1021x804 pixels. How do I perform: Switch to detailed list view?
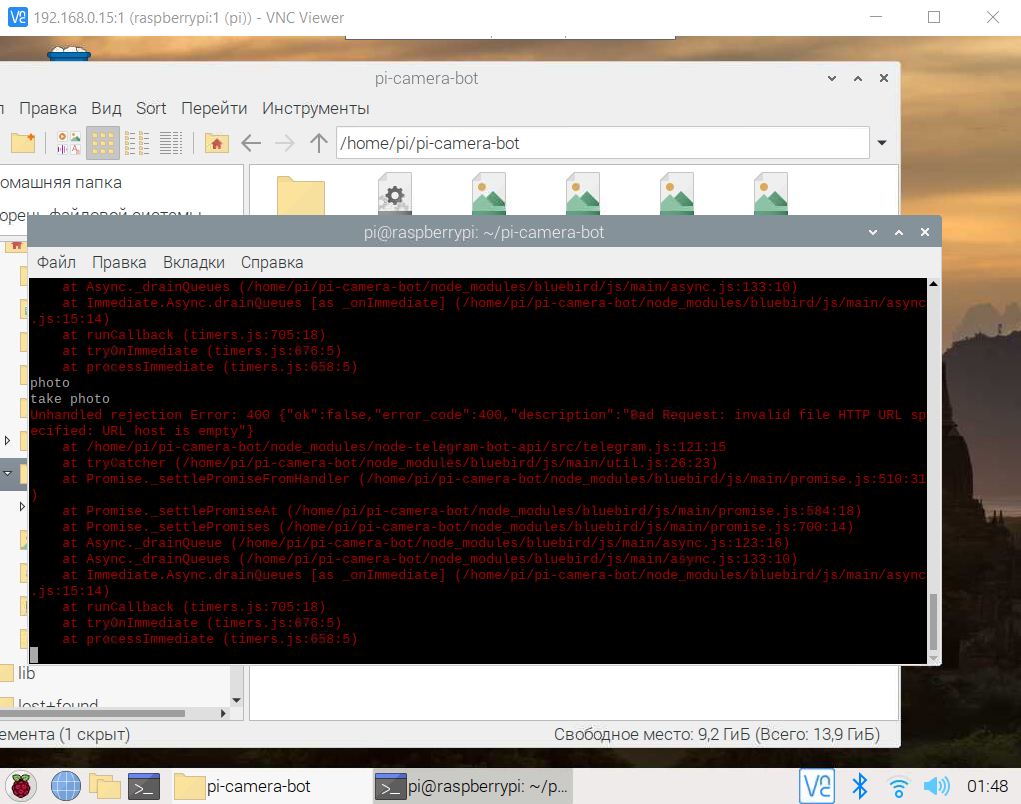pos(171,143)
